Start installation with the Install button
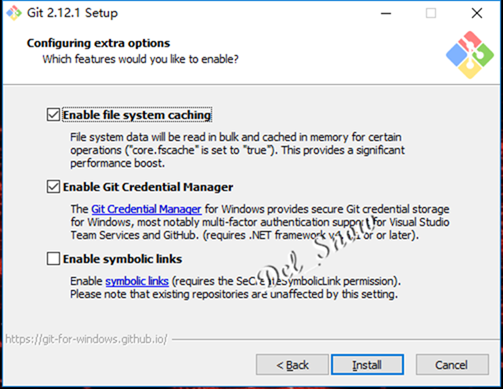 point(367,365)
